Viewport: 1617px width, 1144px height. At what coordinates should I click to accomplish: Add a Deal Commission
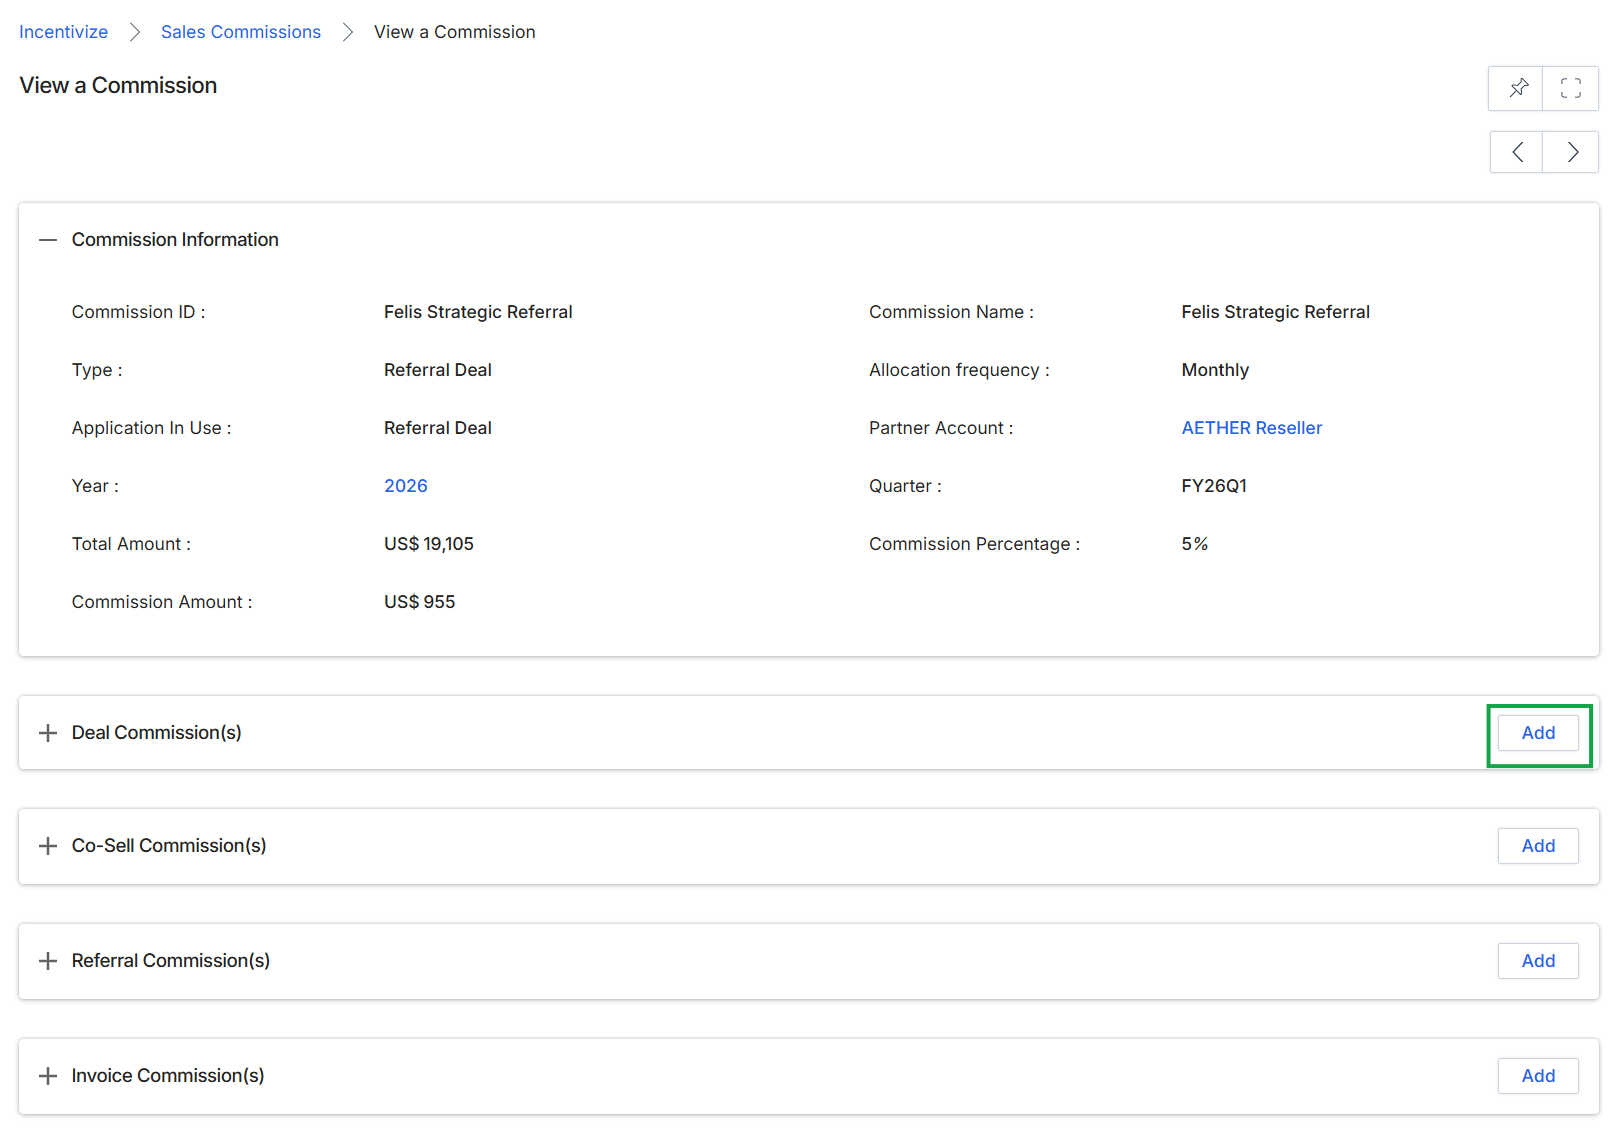tap(1538, 733)
